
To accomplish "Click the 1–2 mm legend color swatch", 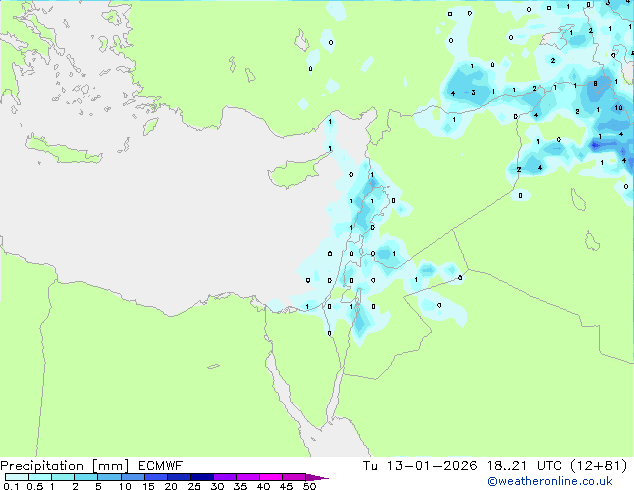I will click(x=63, y=477).
